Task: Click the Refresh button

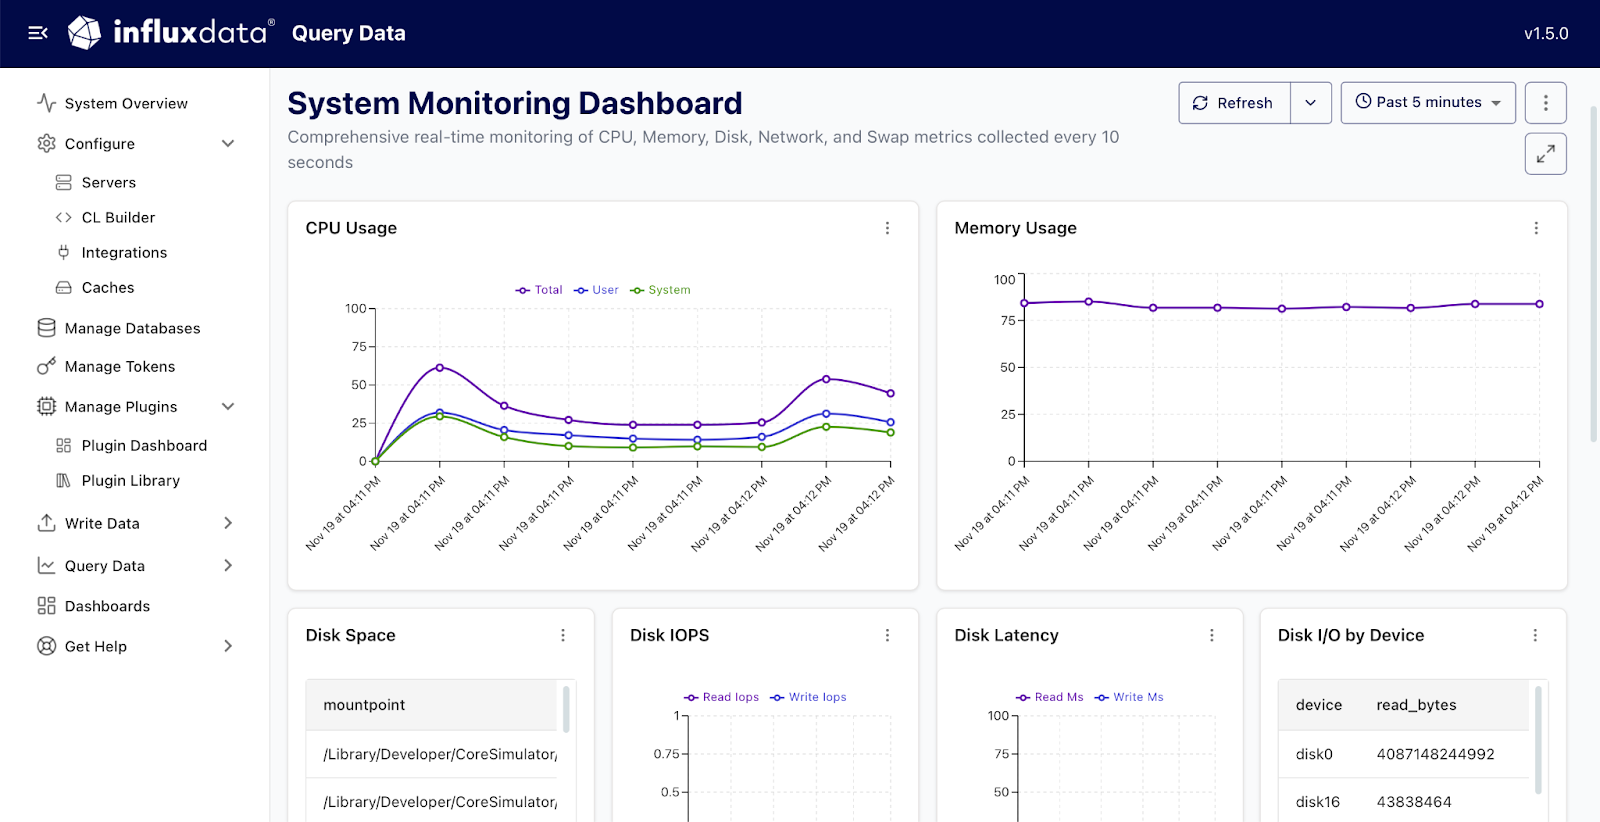Action: [1235, 103]
